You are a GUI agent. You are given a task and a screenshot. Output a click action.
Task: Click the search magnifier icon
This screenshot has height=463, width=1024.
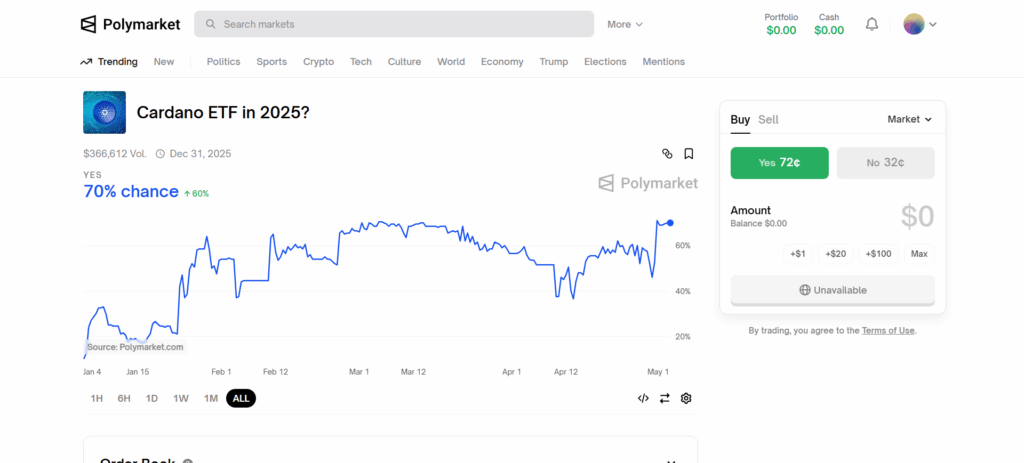pos(210,24)
